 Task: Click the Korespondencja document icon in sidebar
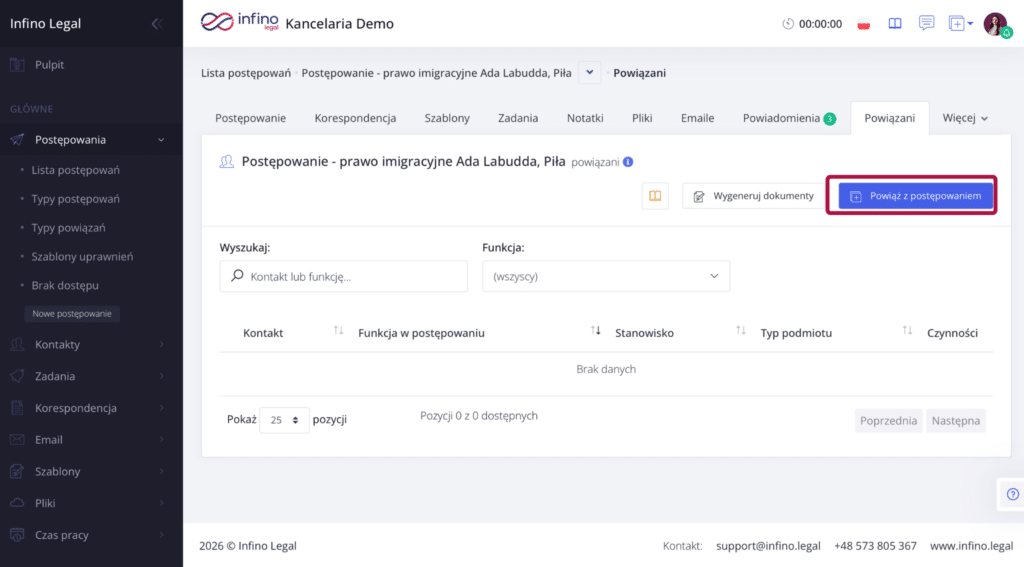[x=18, y=408]
